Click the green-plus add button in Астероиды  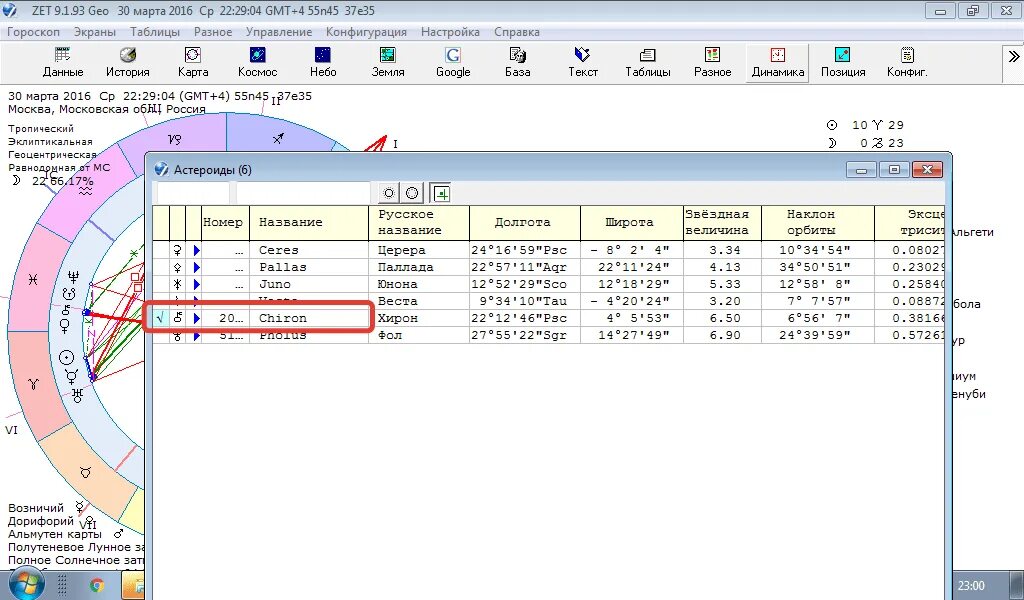coord(441,193)
